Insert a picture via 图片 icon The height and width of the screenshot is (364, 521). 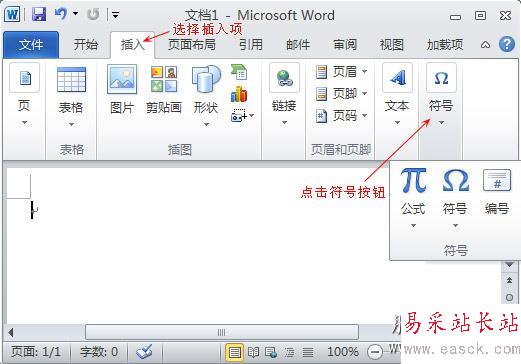tap(122, 79)
